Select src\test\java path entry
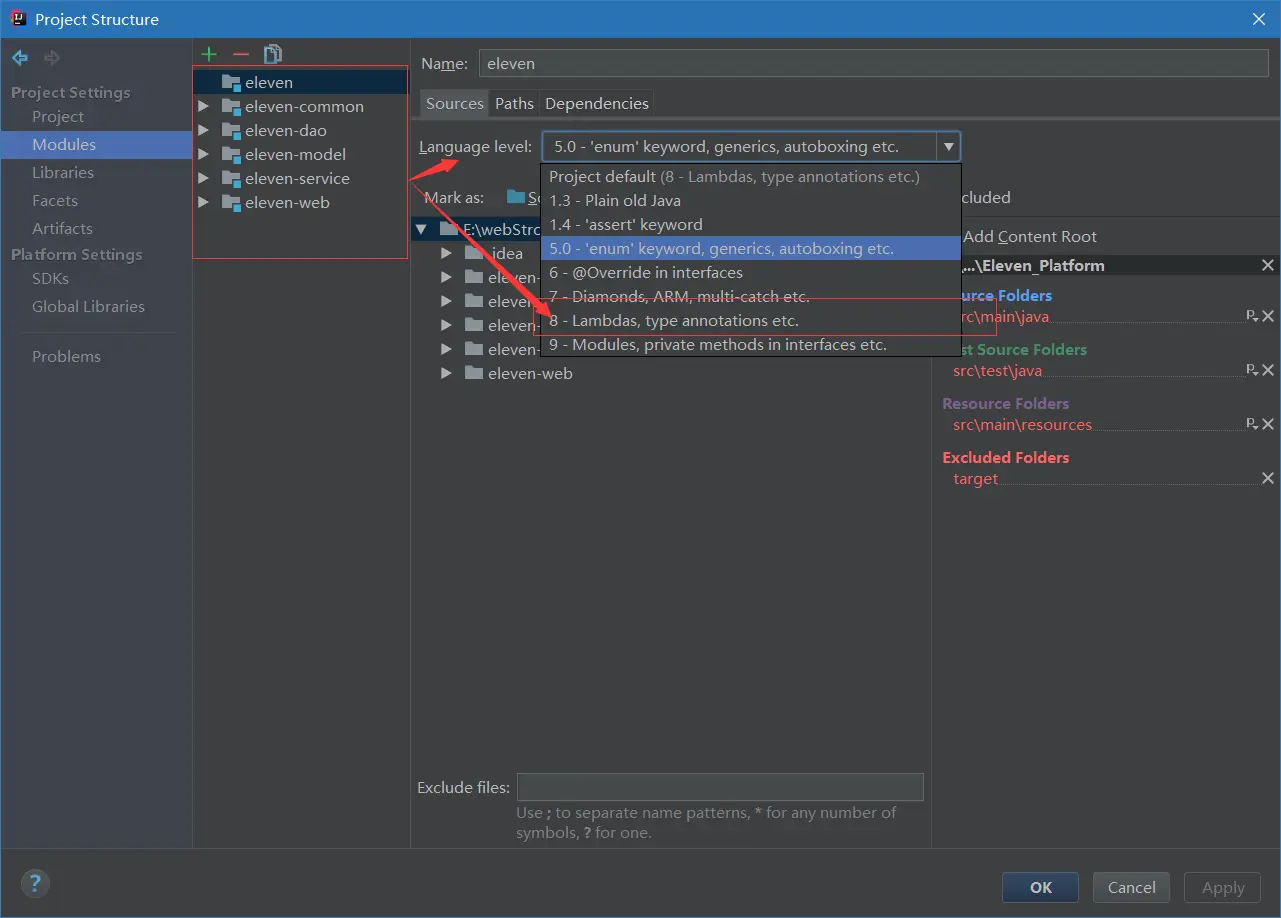1281x918 pixels. [997, 370]
